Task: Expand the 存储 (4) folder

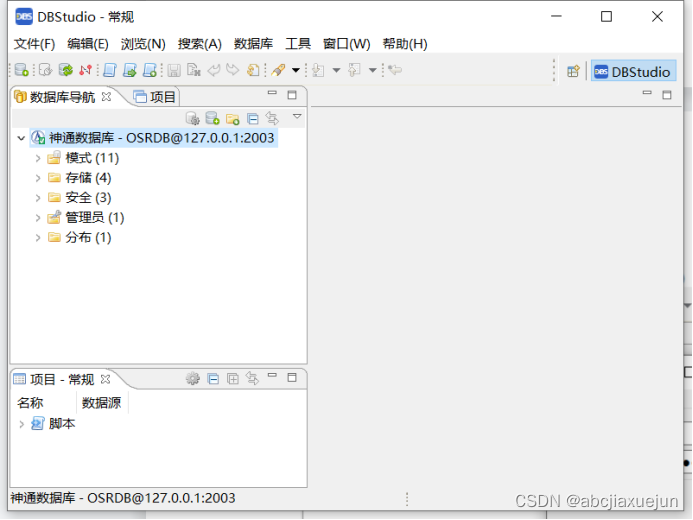Action: 38,178
